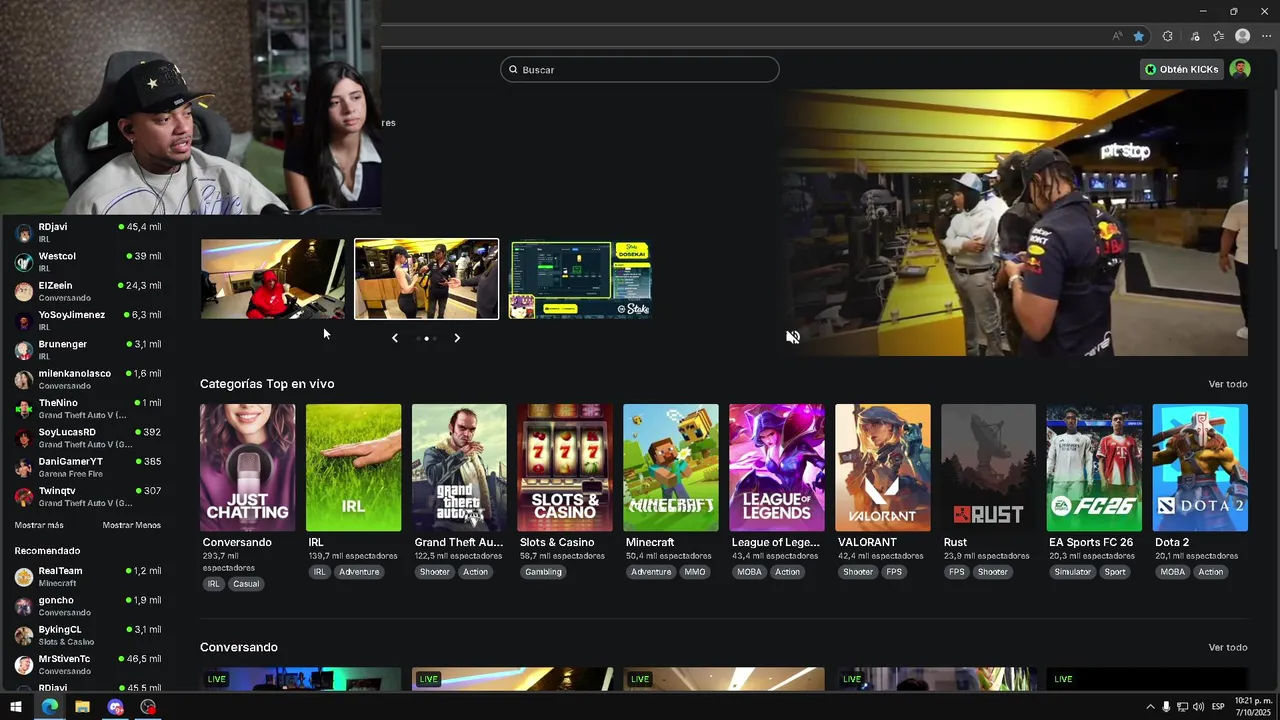Click the taskbar volume icon
The image size is (1280, 720).
click(x=1198, y=707)
